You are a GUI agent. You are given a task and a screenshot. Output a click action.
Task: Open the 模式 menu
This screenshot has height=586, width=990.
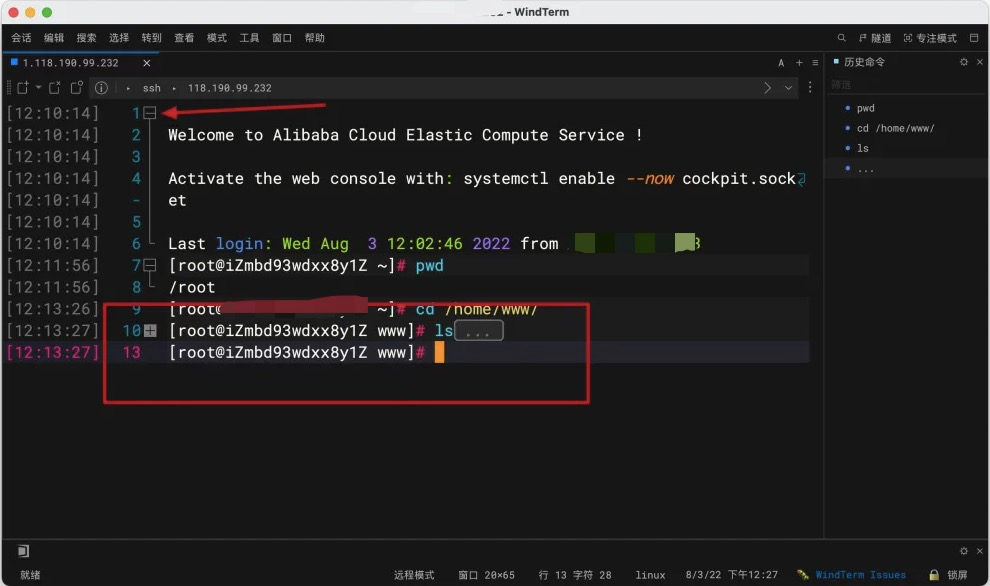pyautogui.click(x=217, y=38)
